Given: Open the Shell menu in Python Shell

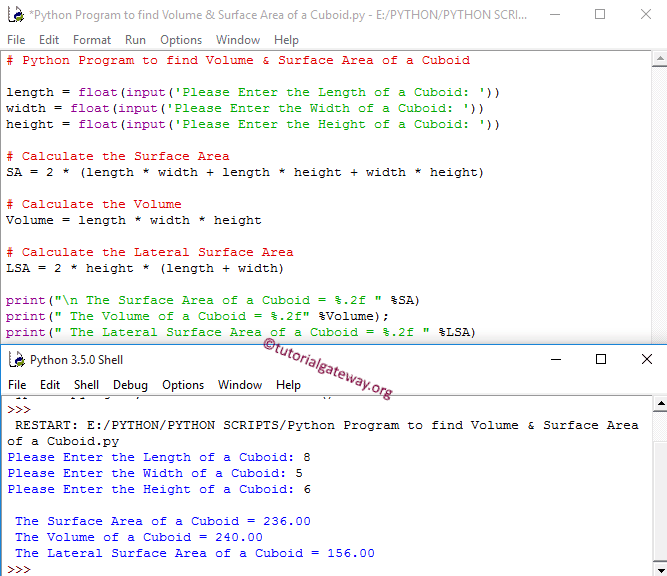Looking at the screenshot, I should click(86, 385).
